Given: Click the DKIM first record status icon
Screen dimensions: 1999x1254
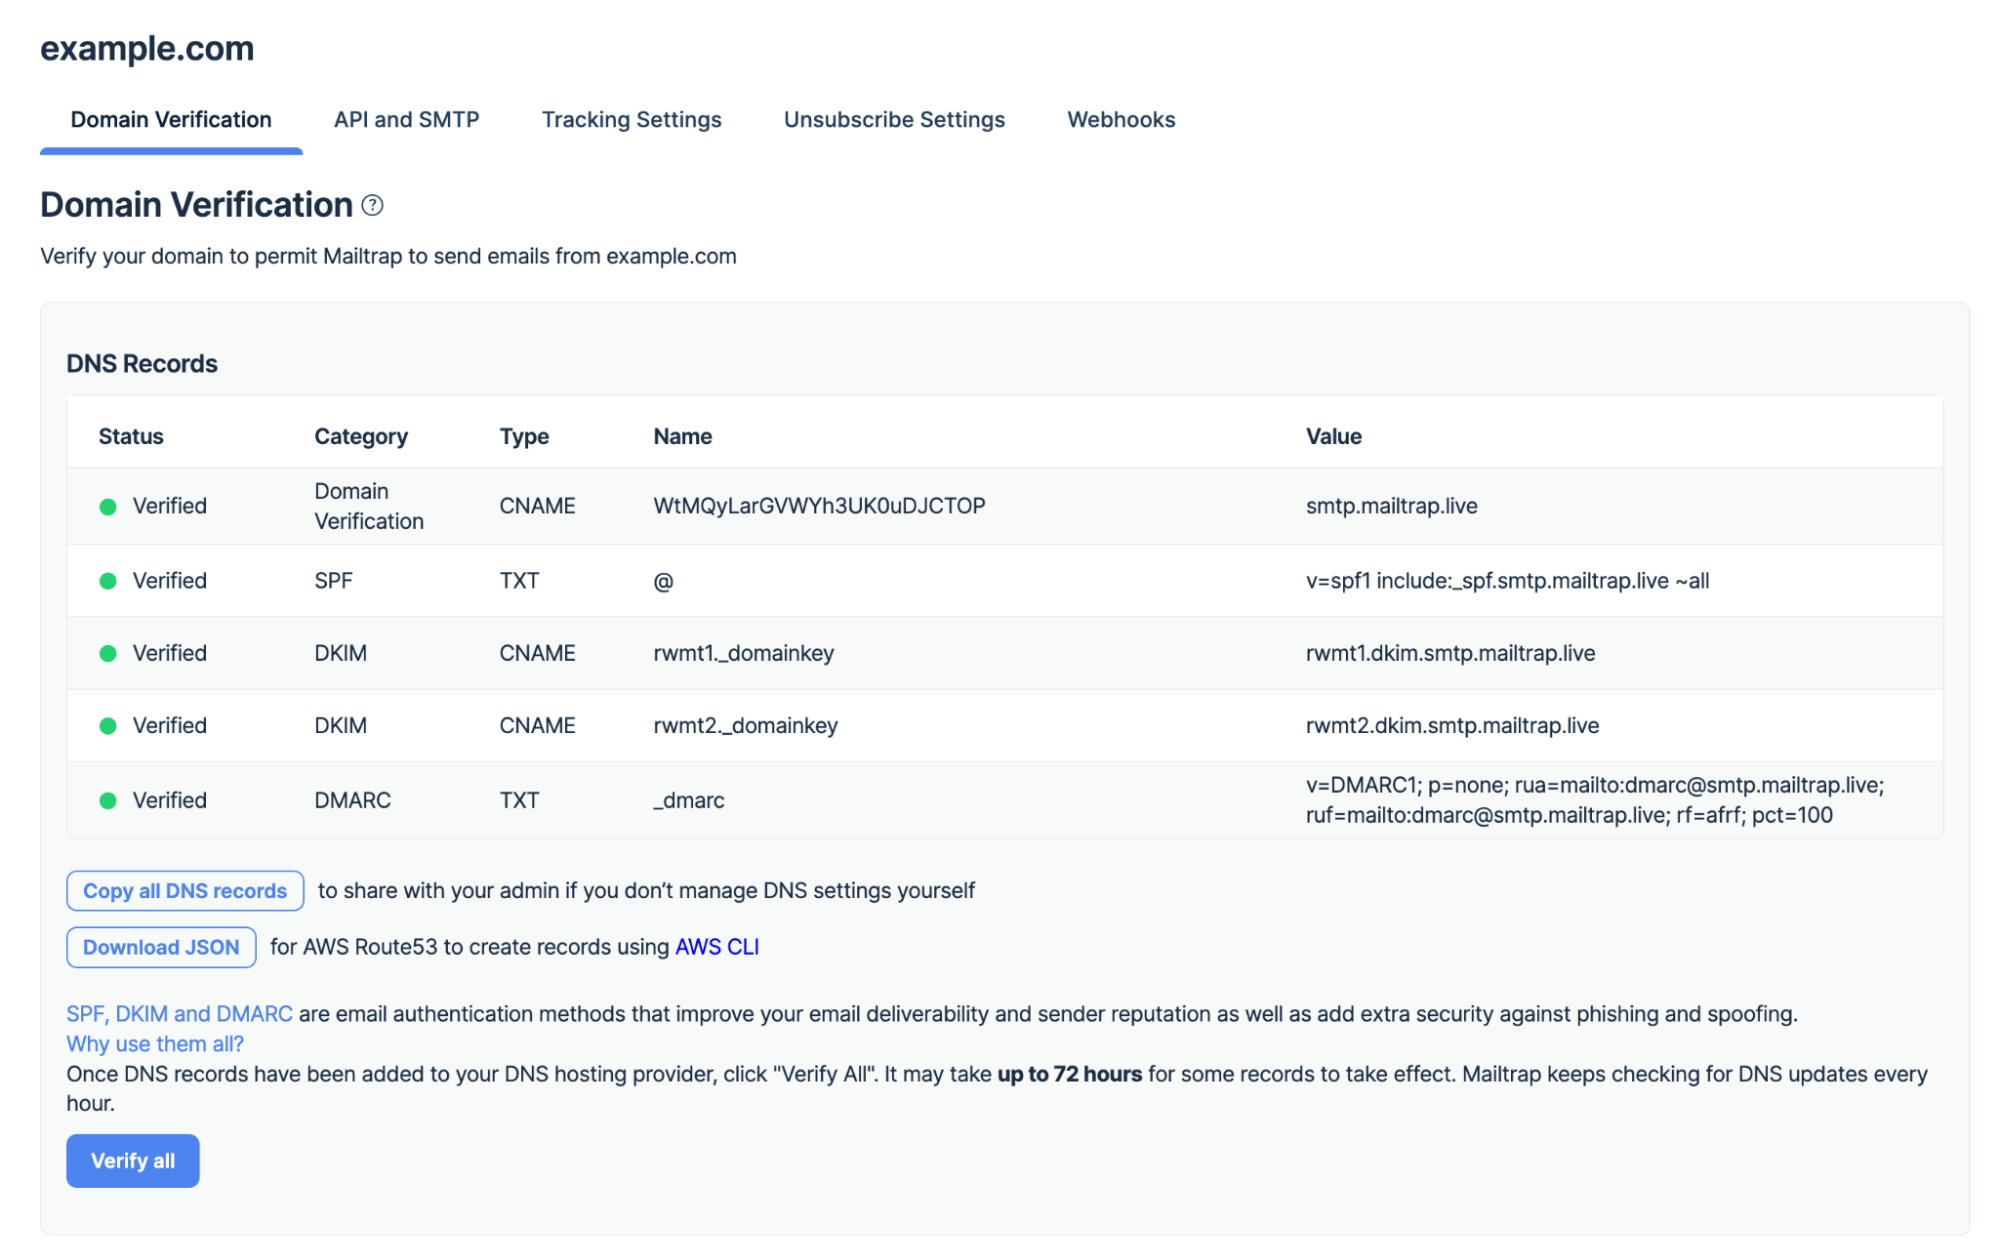Looking at the screenshot, I should click(x=105, y=653).
